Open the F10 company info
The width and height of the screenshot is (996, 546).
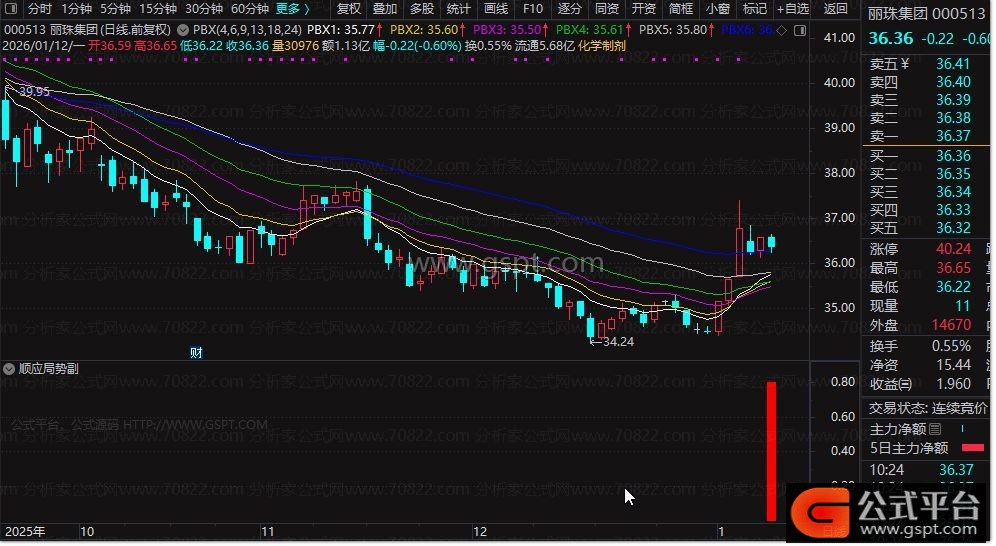coord(533,9)
